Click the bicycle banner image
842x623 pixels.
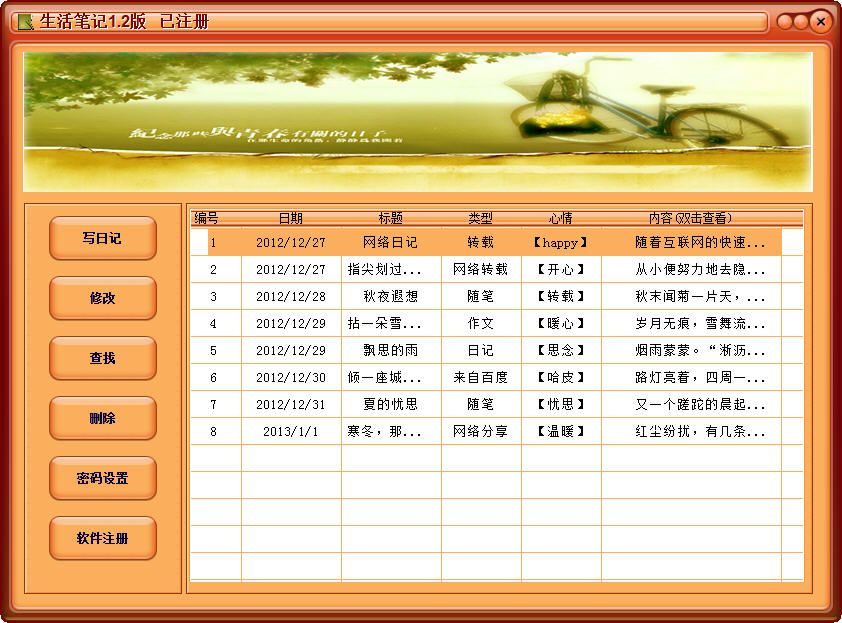420,118
